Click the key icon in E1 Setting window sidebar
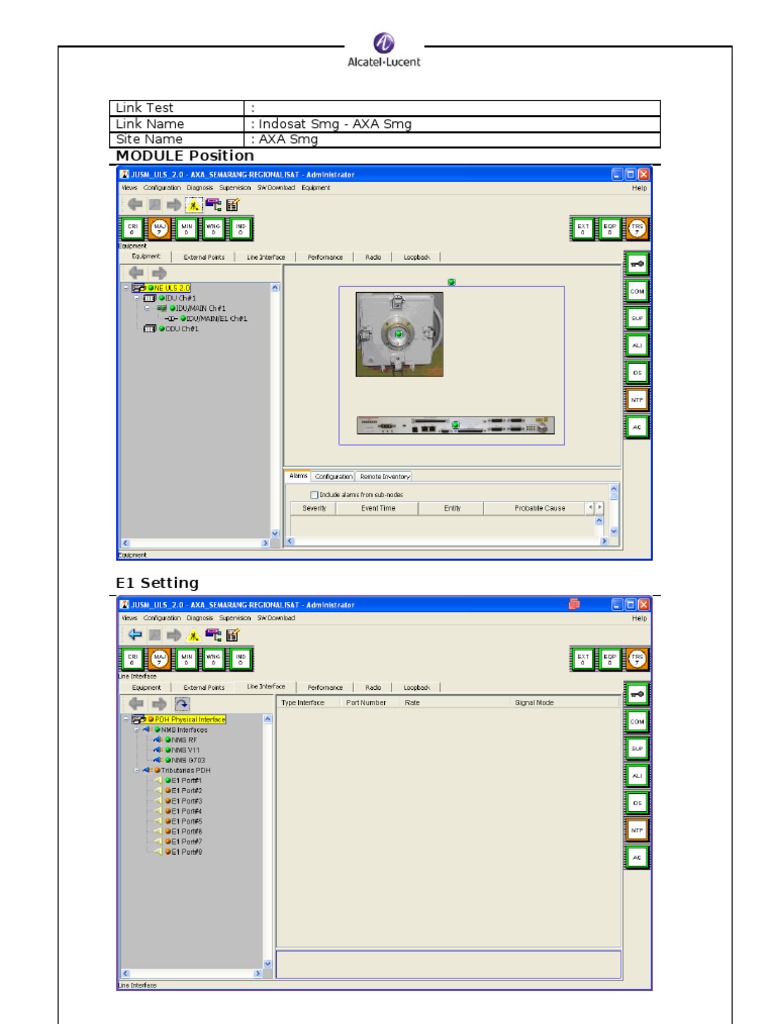The image size is (768, 1024). (x=637, y=694)
